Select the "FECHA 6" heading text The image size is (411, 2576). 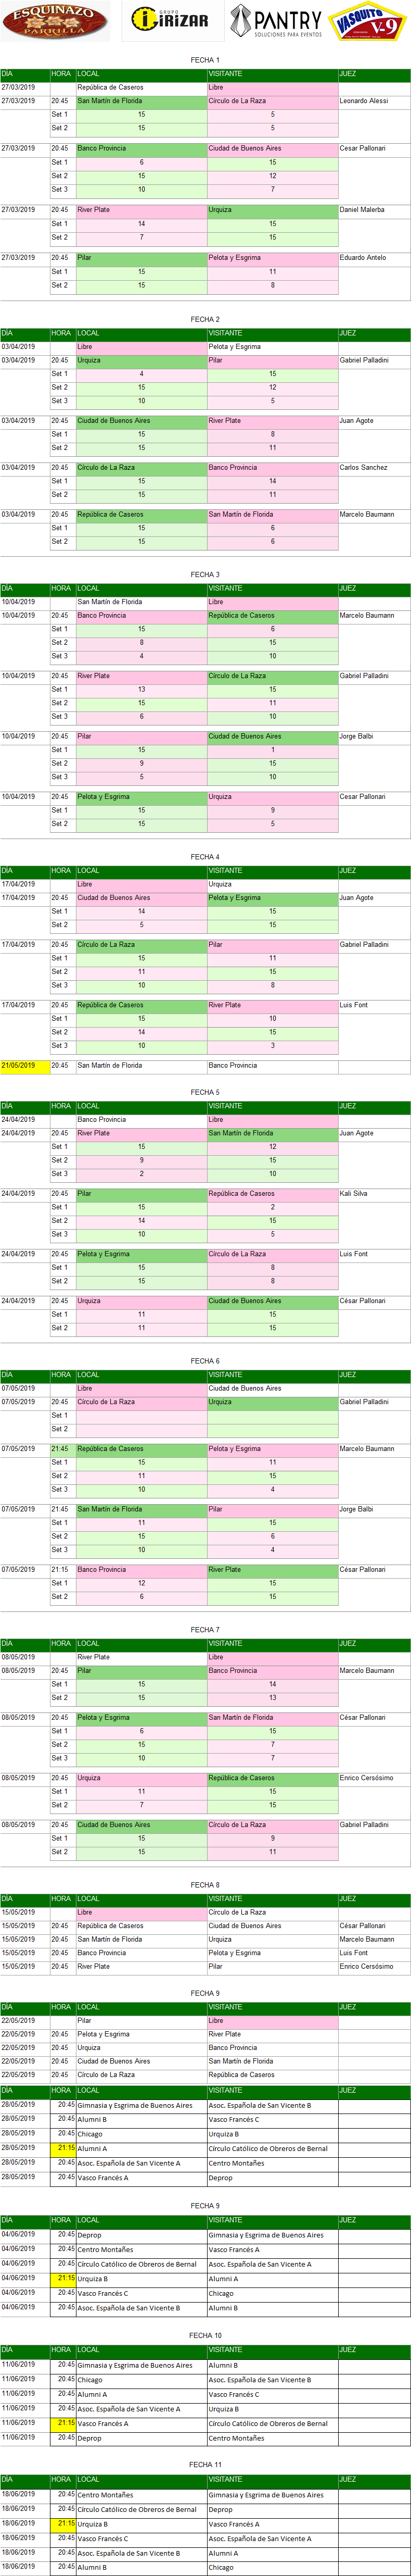tap(205, 1361)
